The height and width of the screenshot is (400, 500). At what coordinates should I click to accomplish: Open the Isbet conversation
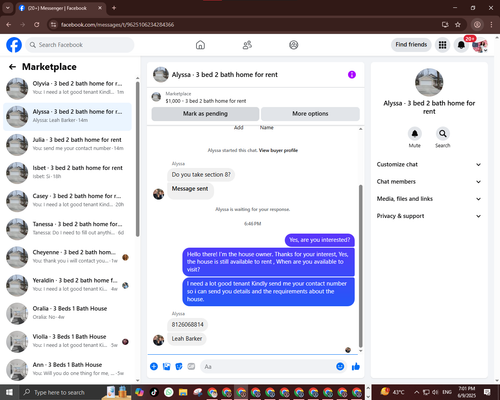tap(67, 173)
